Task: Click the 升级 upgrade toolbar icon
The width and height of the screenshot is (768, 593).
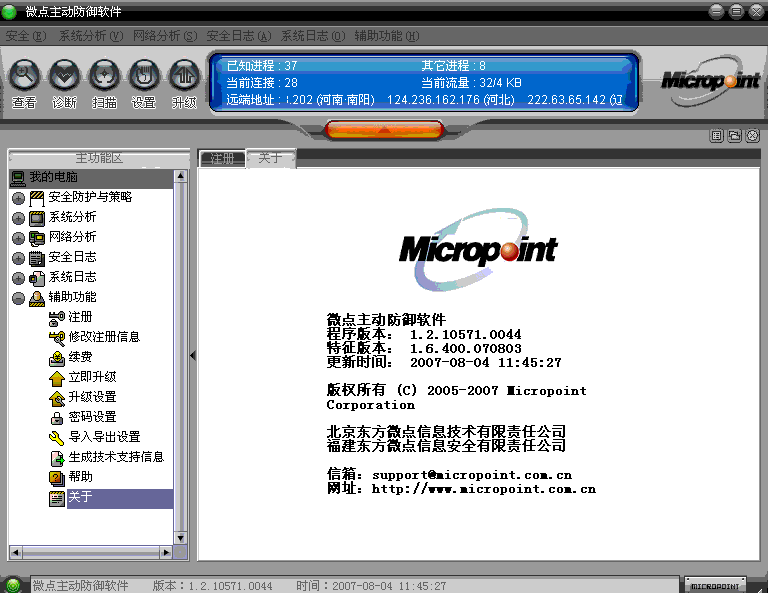Action: [184, 75]
